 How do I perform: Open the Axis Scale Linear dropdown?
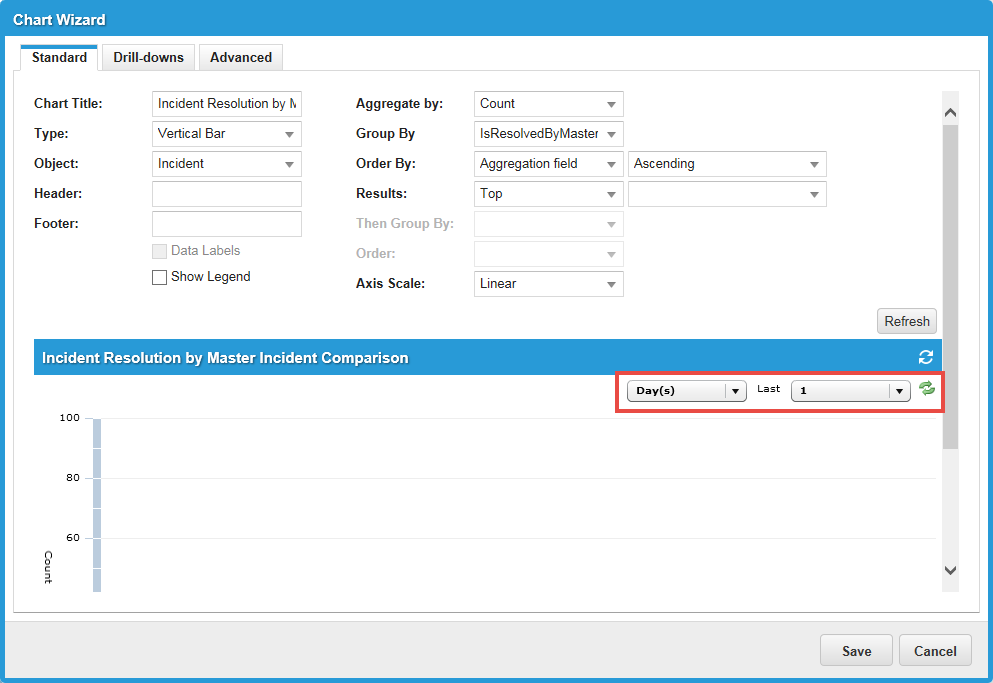point(548,284)
